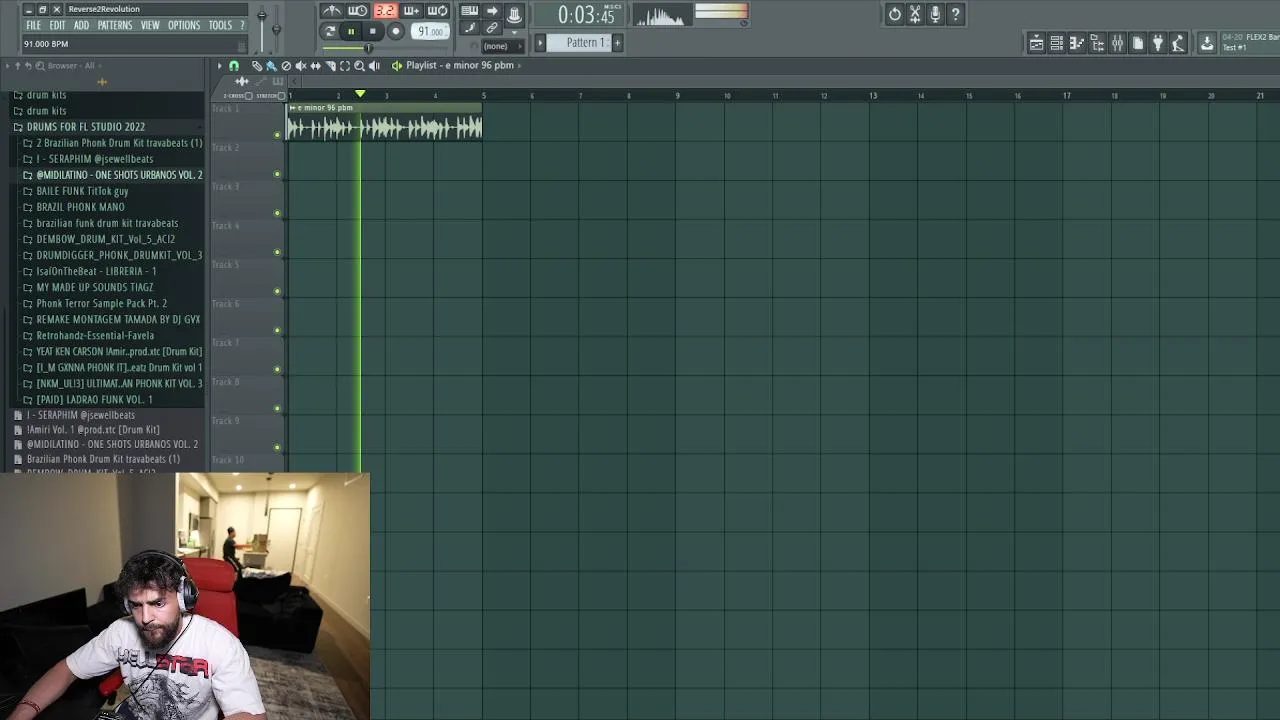Image resolution: width=1280 pixels, height=720 pixels.
Task: Pause playback with the transport button
Action: point(351,32)
